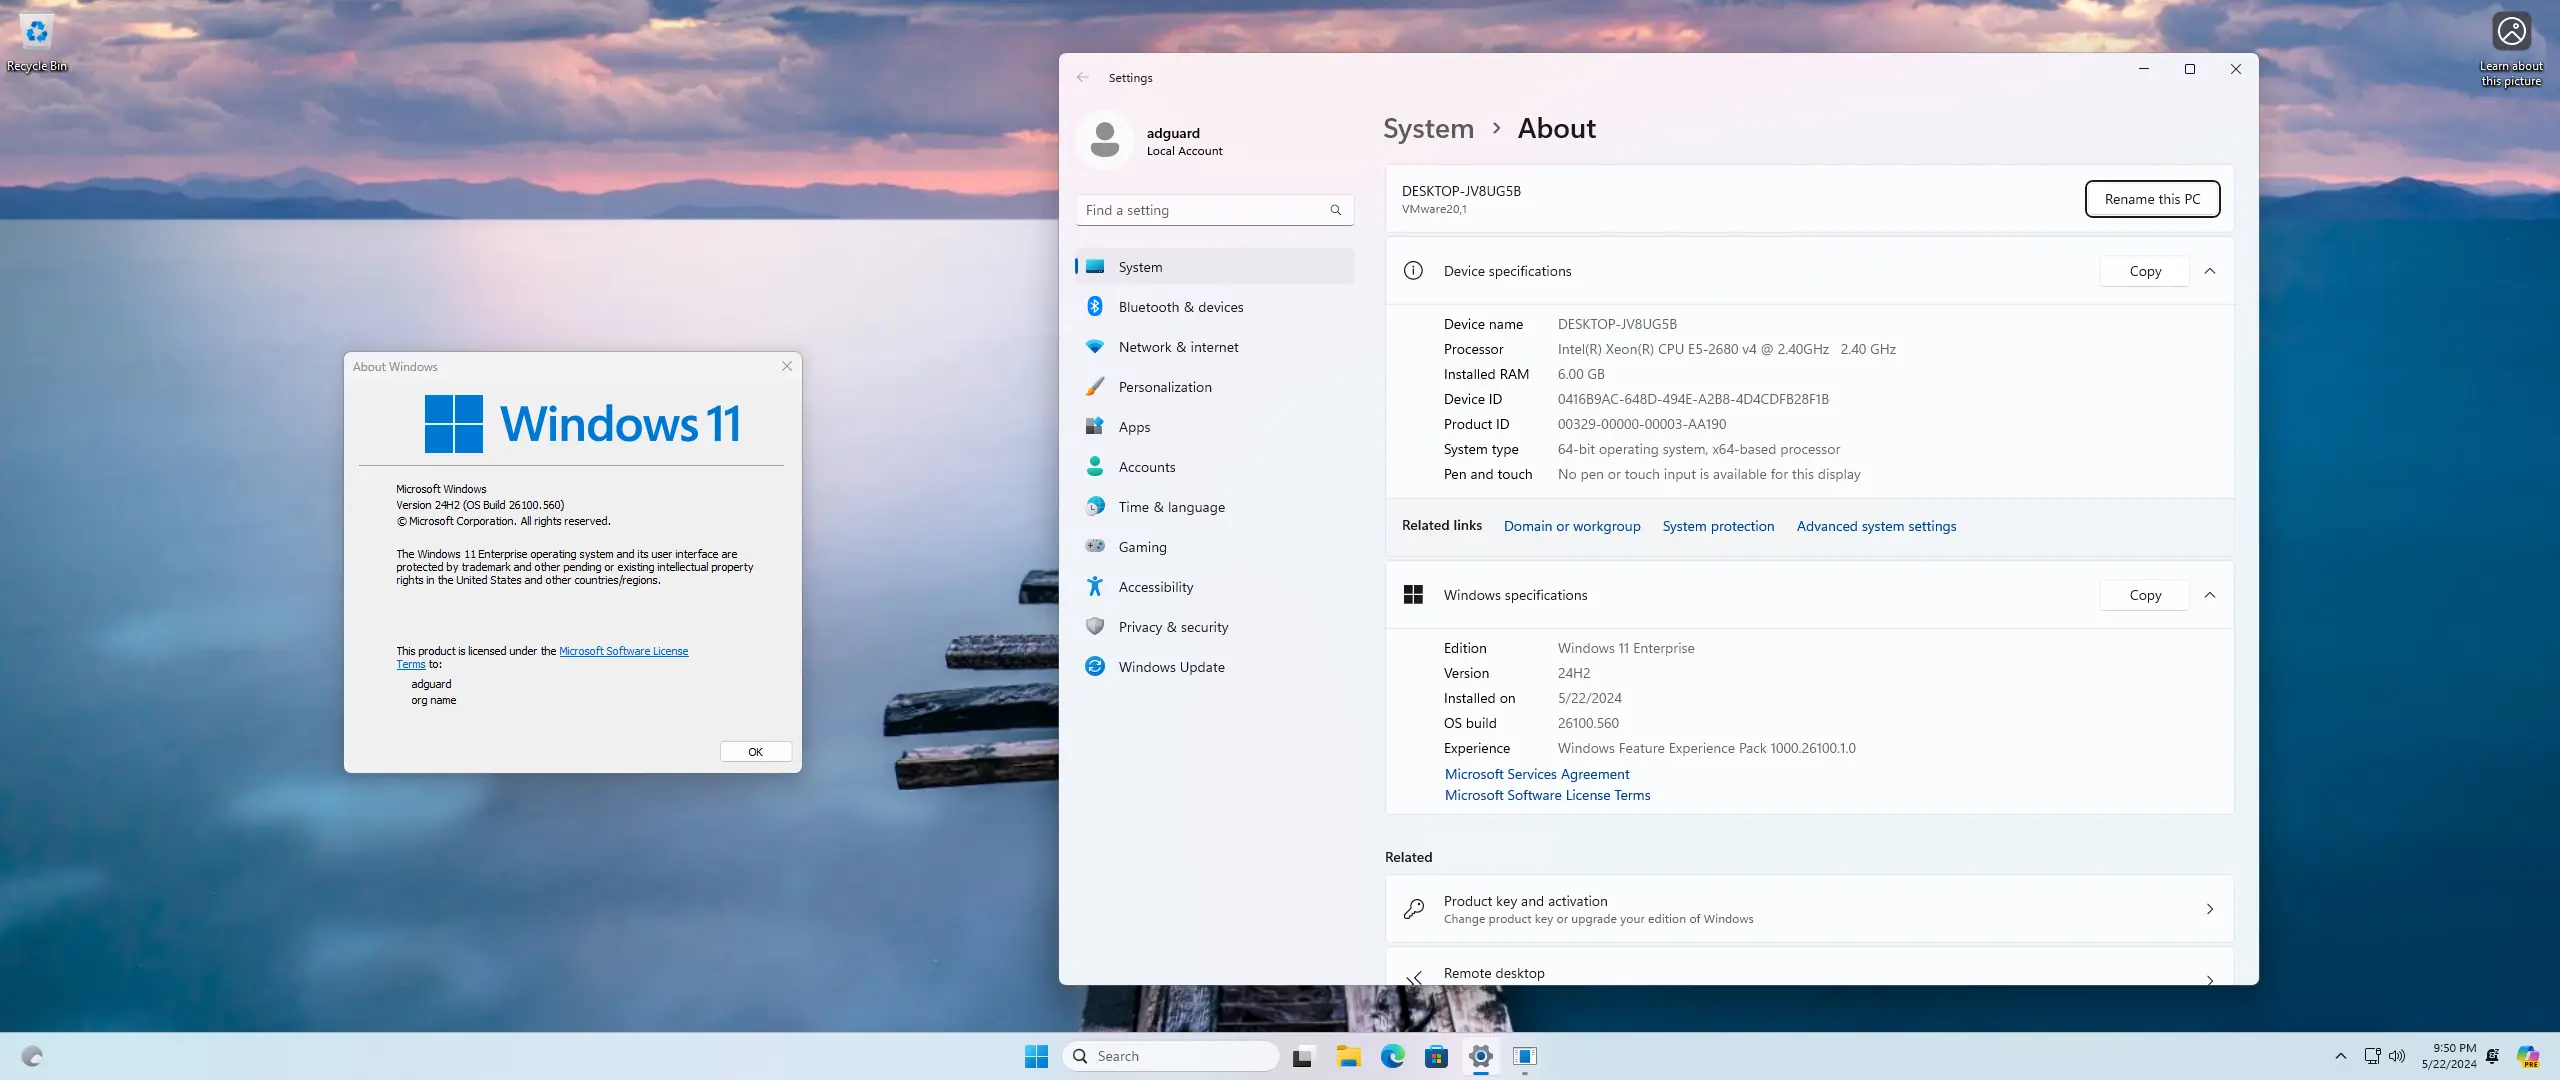2560x1080 pixels.
Task: Click the adguard account avatar
Action: tap(1104, 139)
